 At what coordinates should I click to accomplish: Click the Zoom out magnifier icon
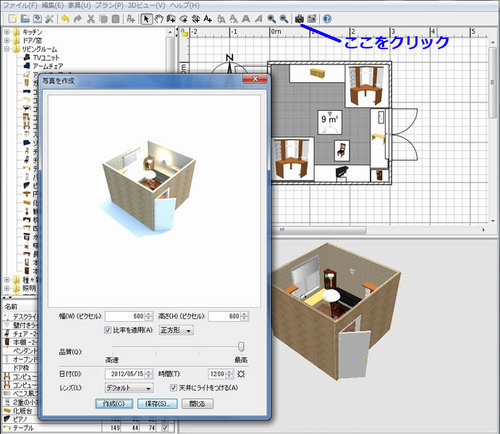[284, 19]
